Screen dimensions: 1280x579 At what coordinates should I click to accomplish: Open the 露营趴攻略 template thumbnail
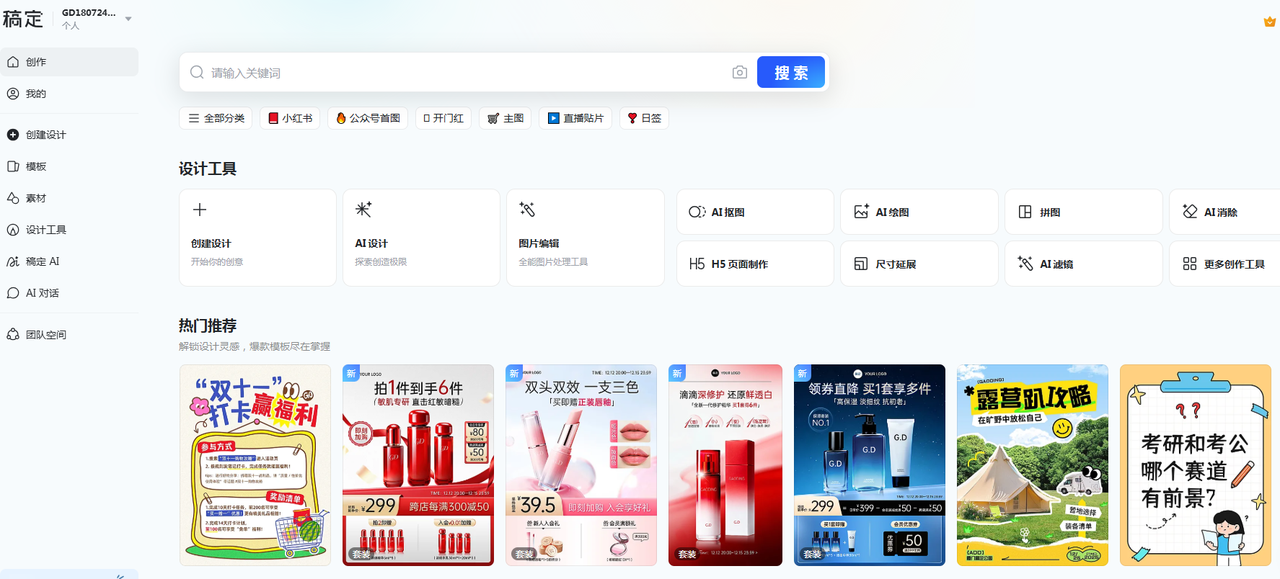point(1032,465)
